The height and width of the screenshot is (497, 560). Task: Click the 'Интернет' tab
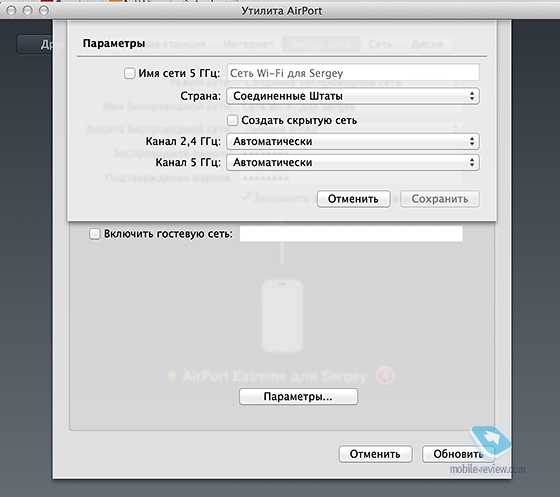tap(248, 44)
